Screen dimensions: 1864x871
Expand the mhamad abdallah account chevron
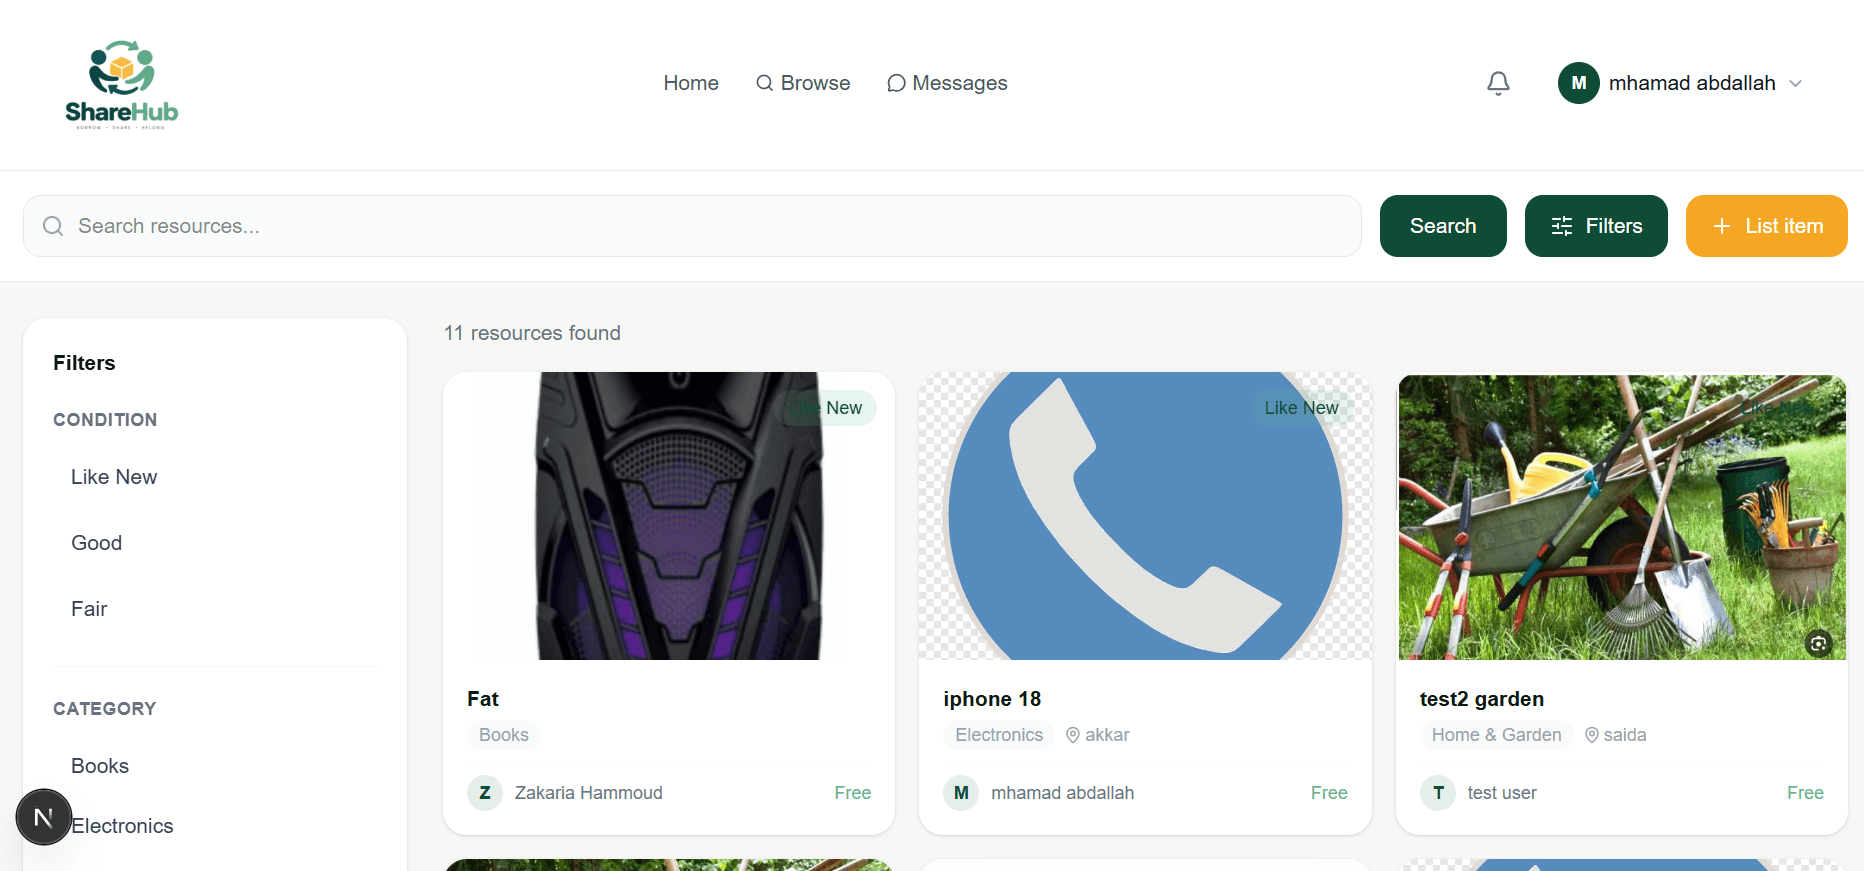tap(1796, 84)
